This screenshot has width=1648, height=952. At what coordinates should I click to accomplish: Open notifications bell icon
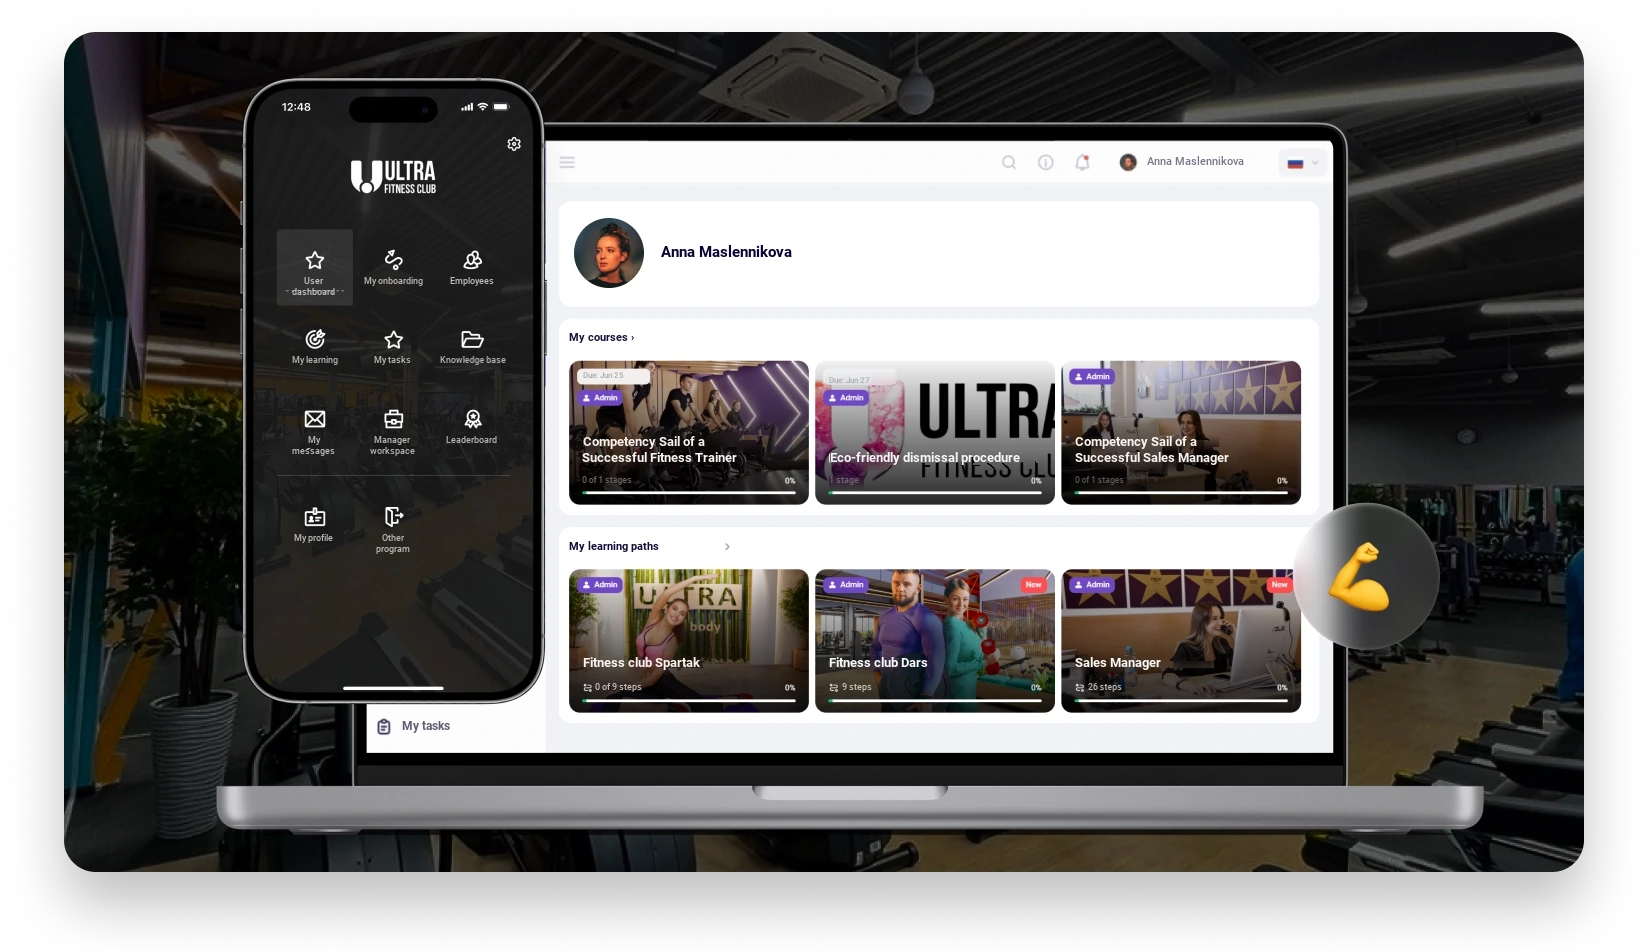click(x=1082, y=162)
